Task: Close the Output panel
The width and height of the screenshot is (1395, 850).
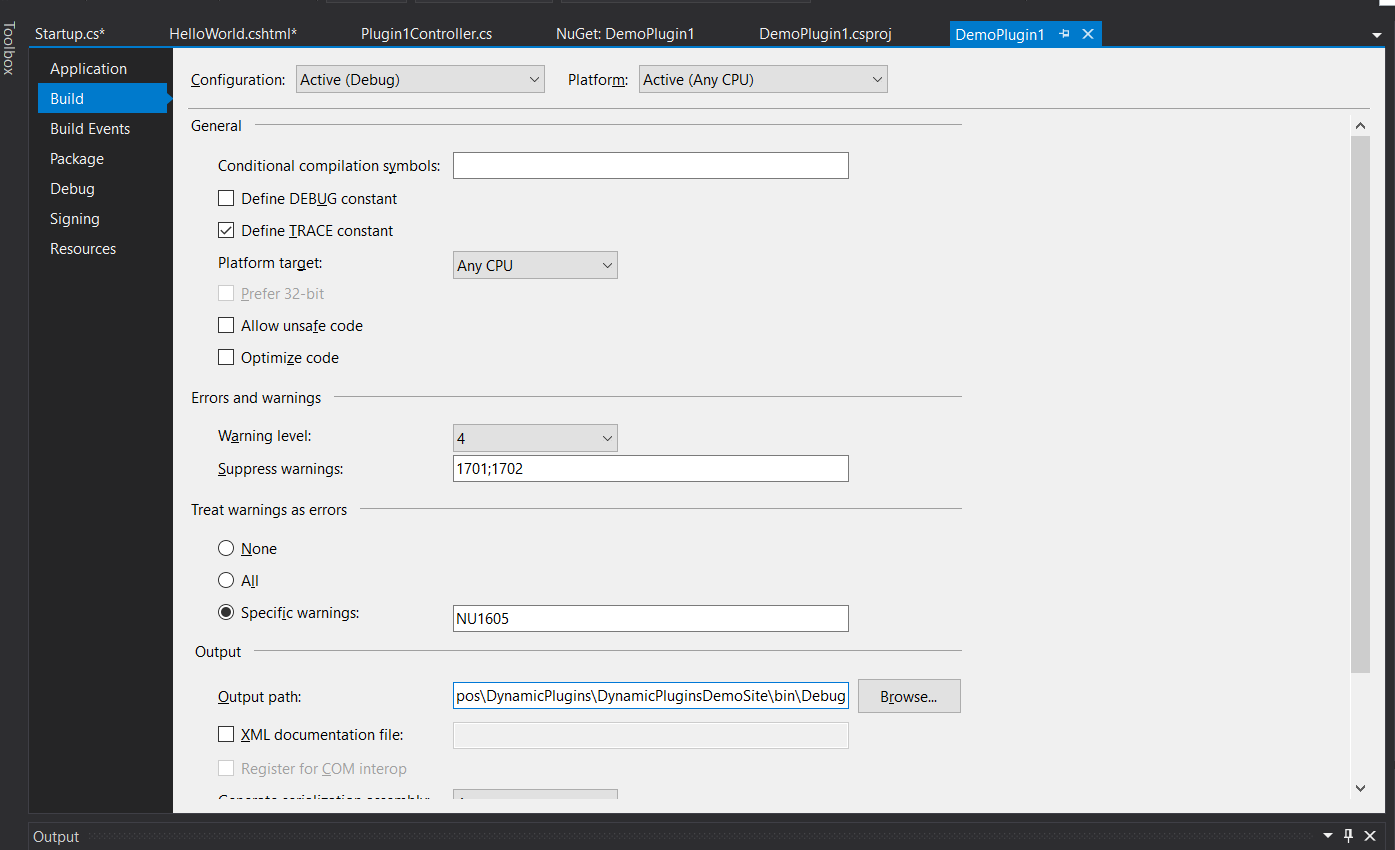Action: (1370, 836)
